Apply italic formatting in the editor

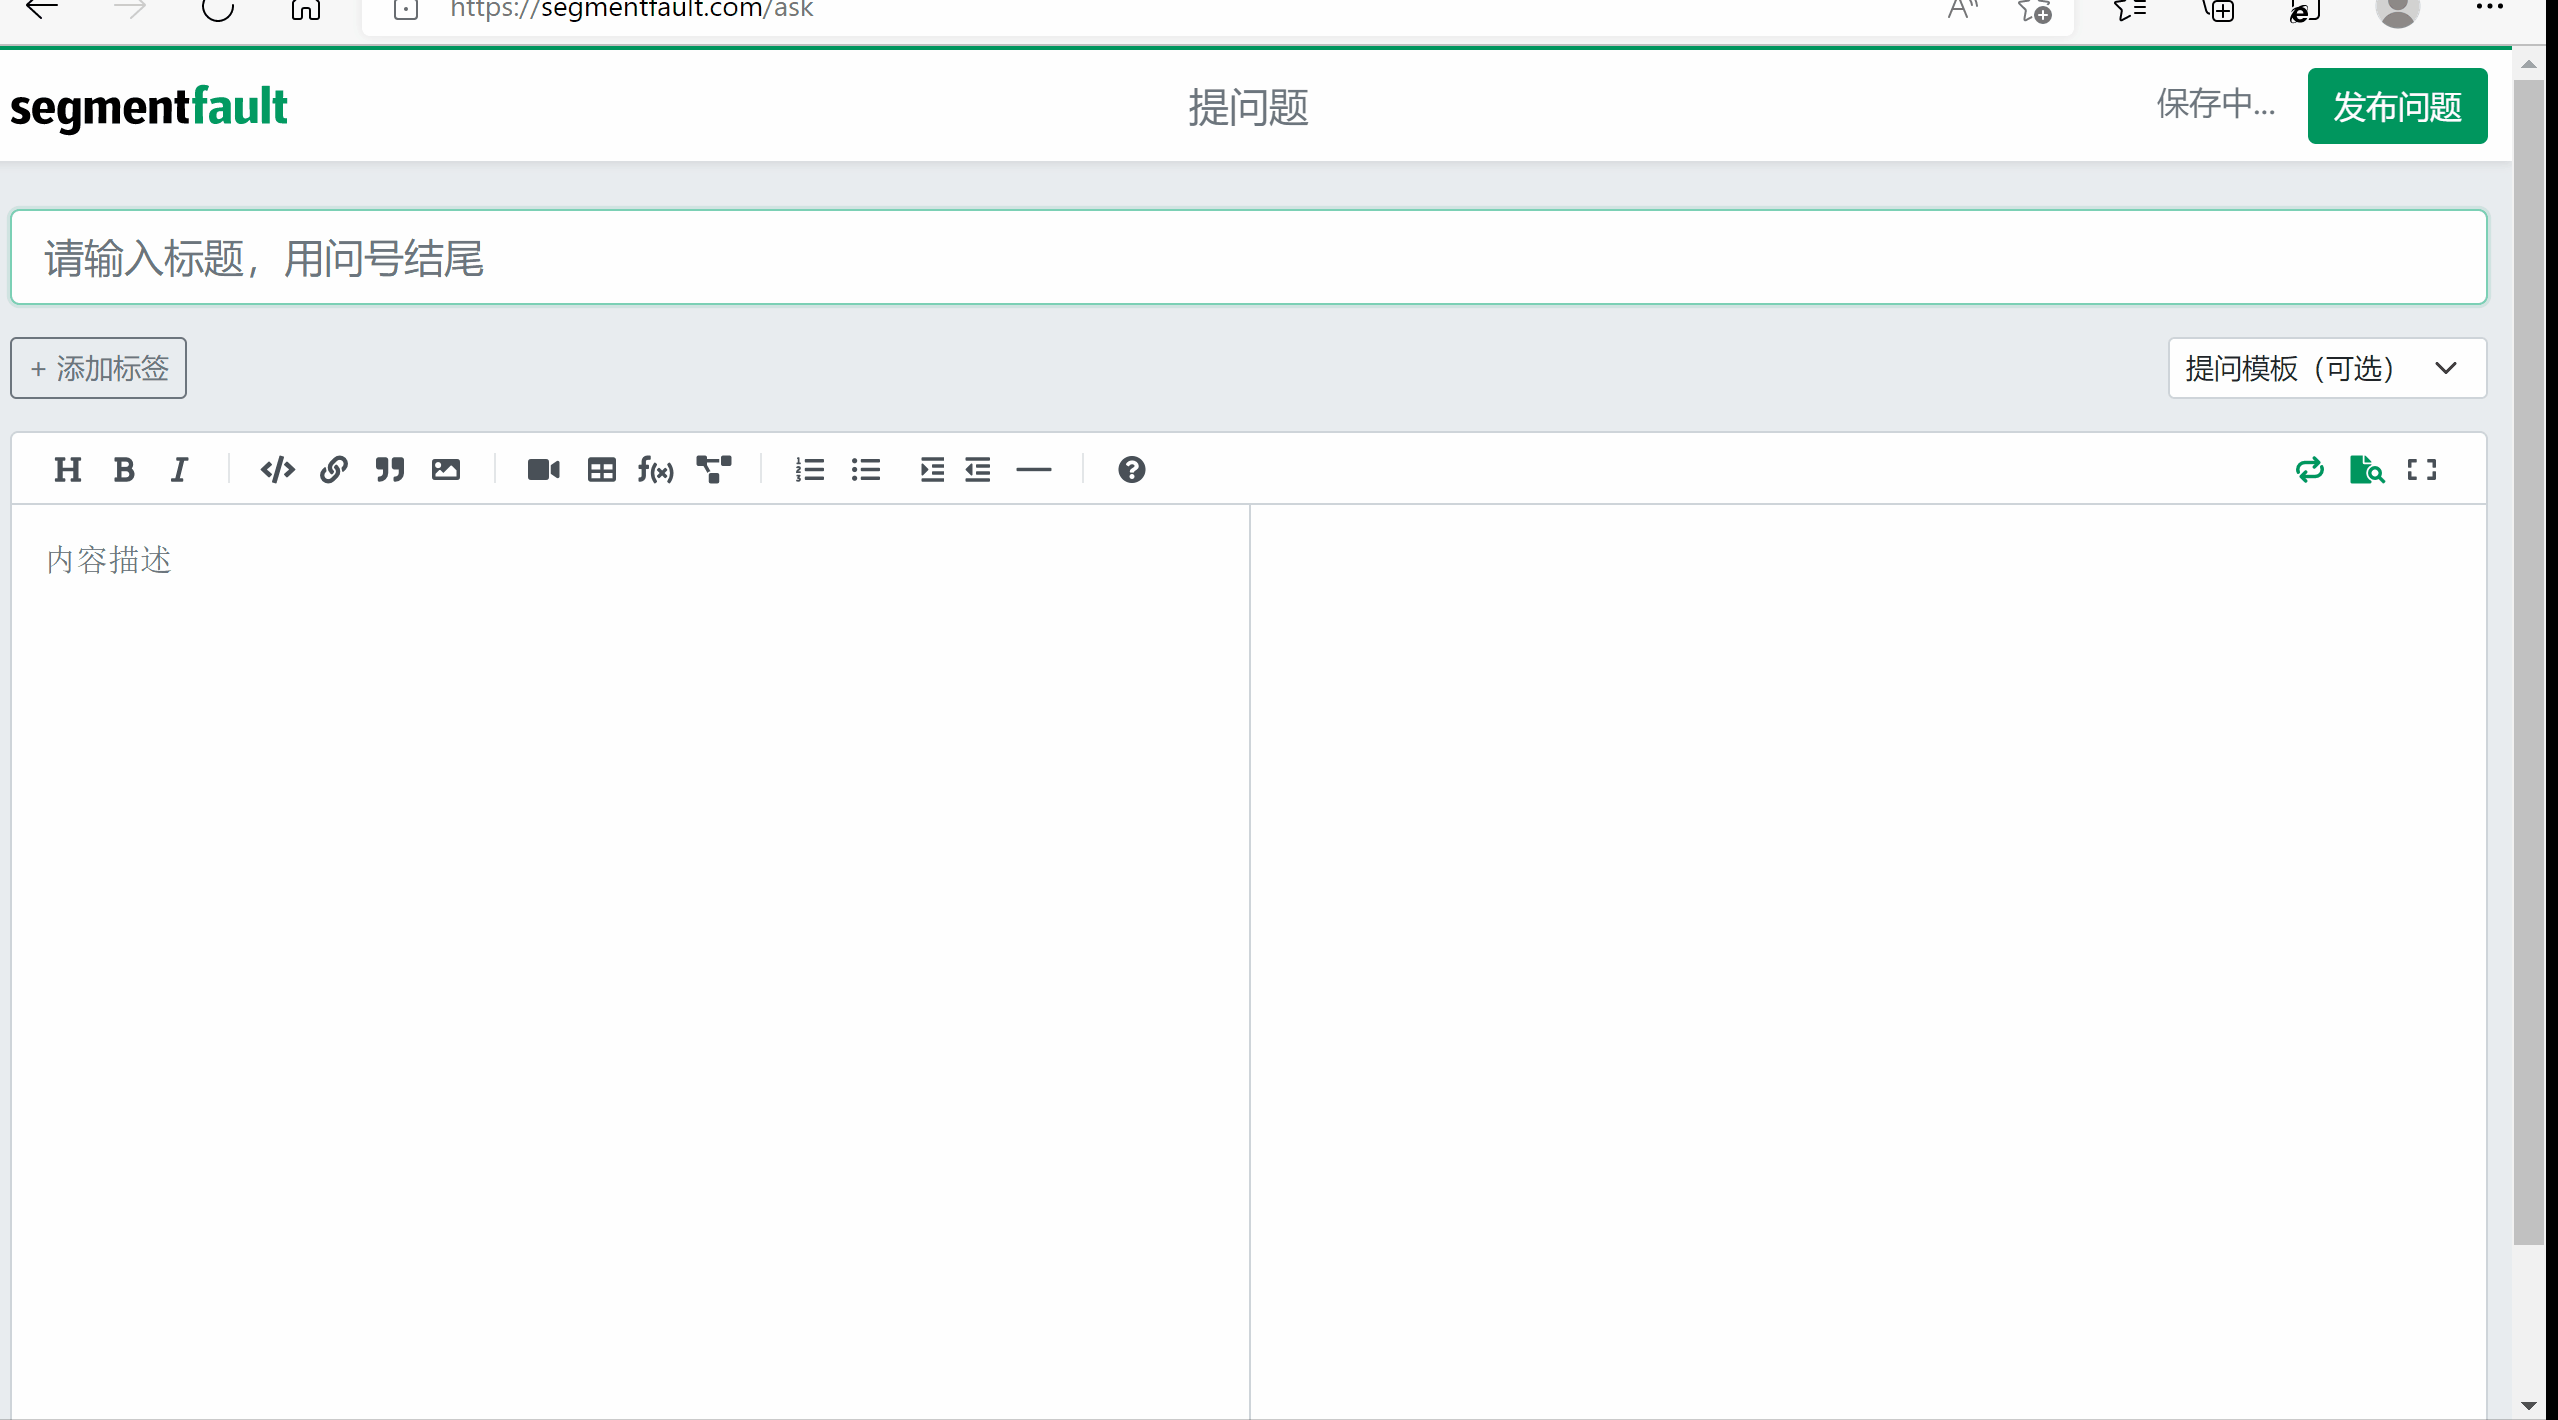[x=179, y=469]
